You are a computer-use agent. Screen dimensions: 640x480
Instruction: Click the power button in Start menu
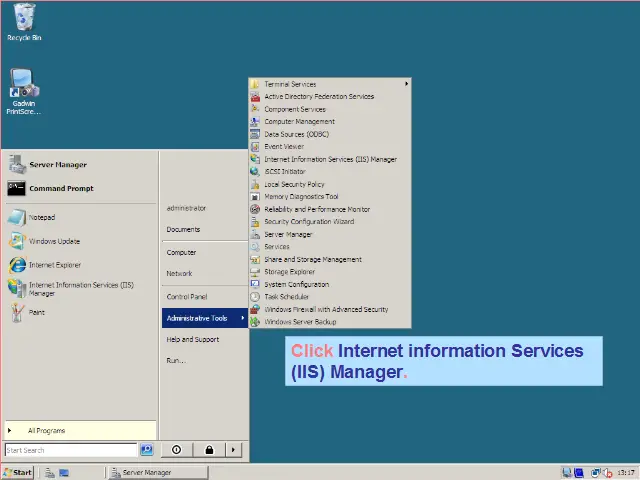(177, 450)
